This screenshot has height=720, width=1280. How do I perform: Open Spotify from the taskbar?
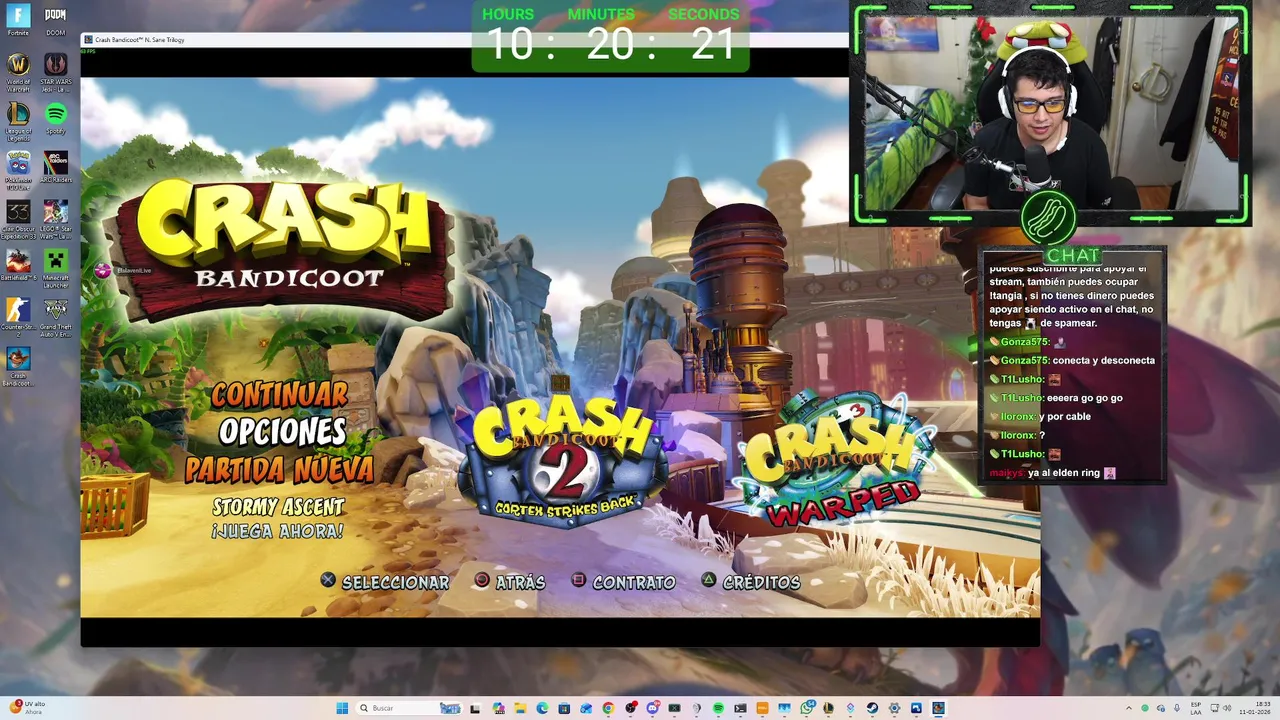point(718,708)
